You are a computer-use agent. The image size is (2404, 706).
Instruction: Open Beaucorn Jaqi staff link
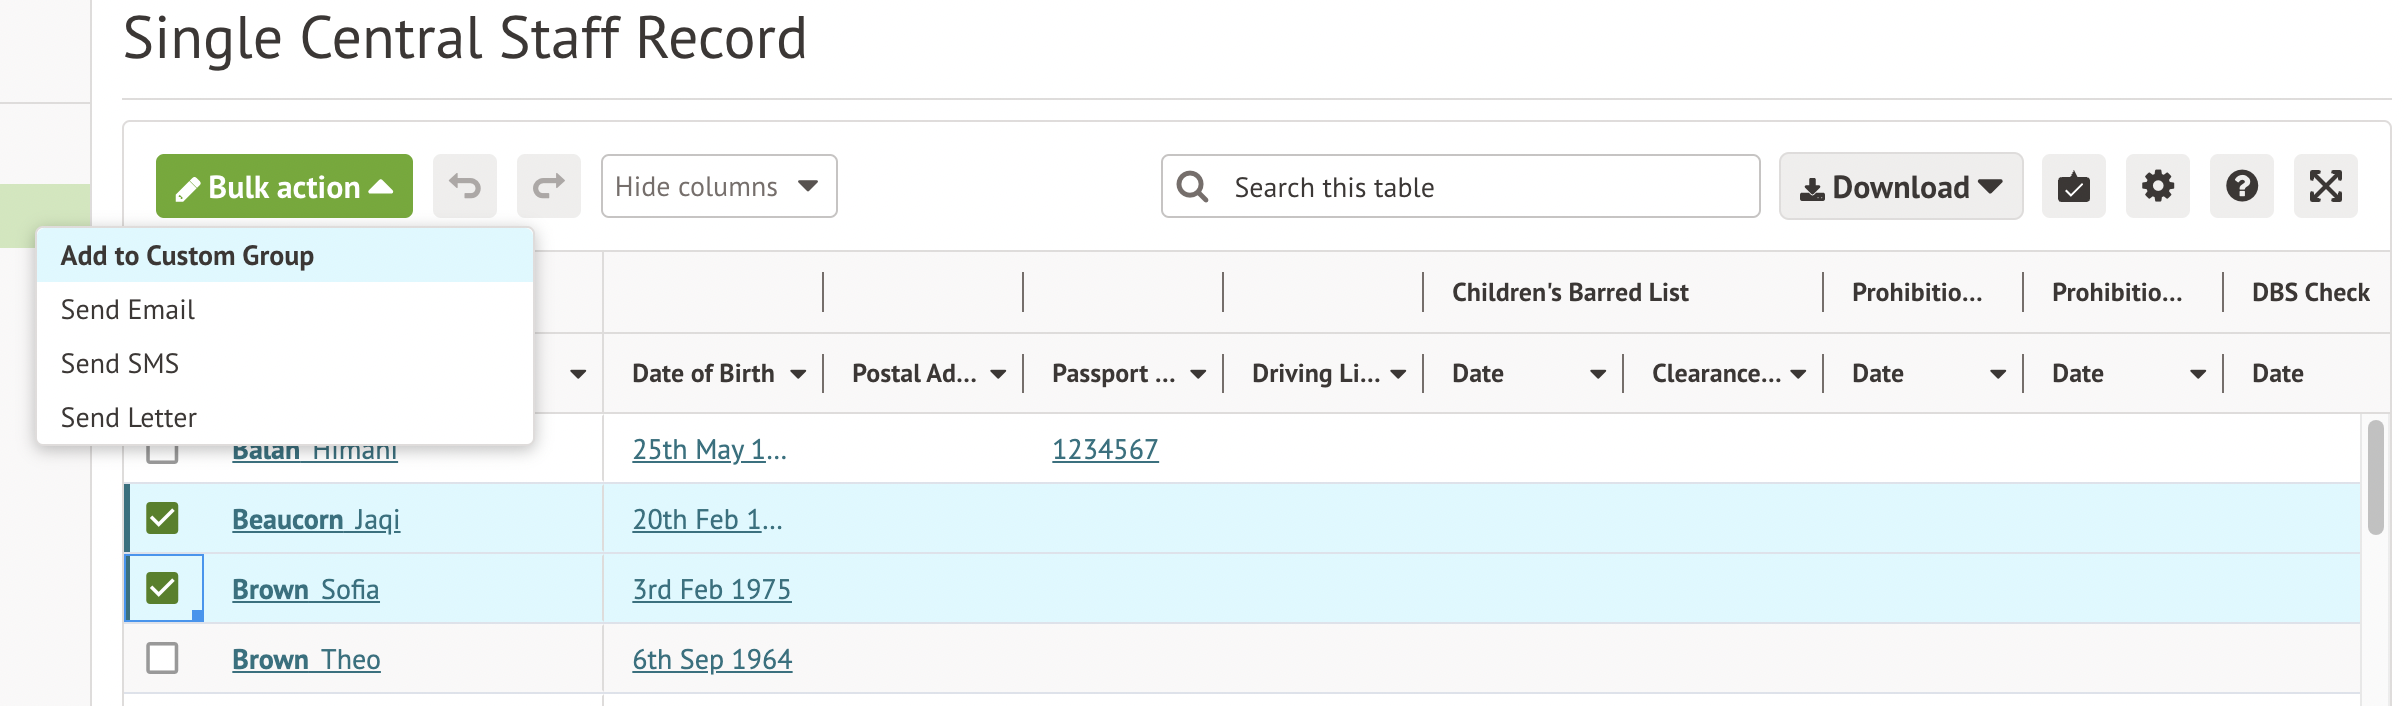[316, 520]
